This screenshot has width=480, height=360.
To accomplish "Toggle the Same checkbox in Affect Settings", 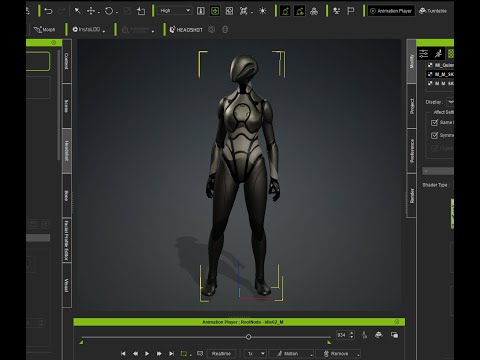I will pos(434,123).
